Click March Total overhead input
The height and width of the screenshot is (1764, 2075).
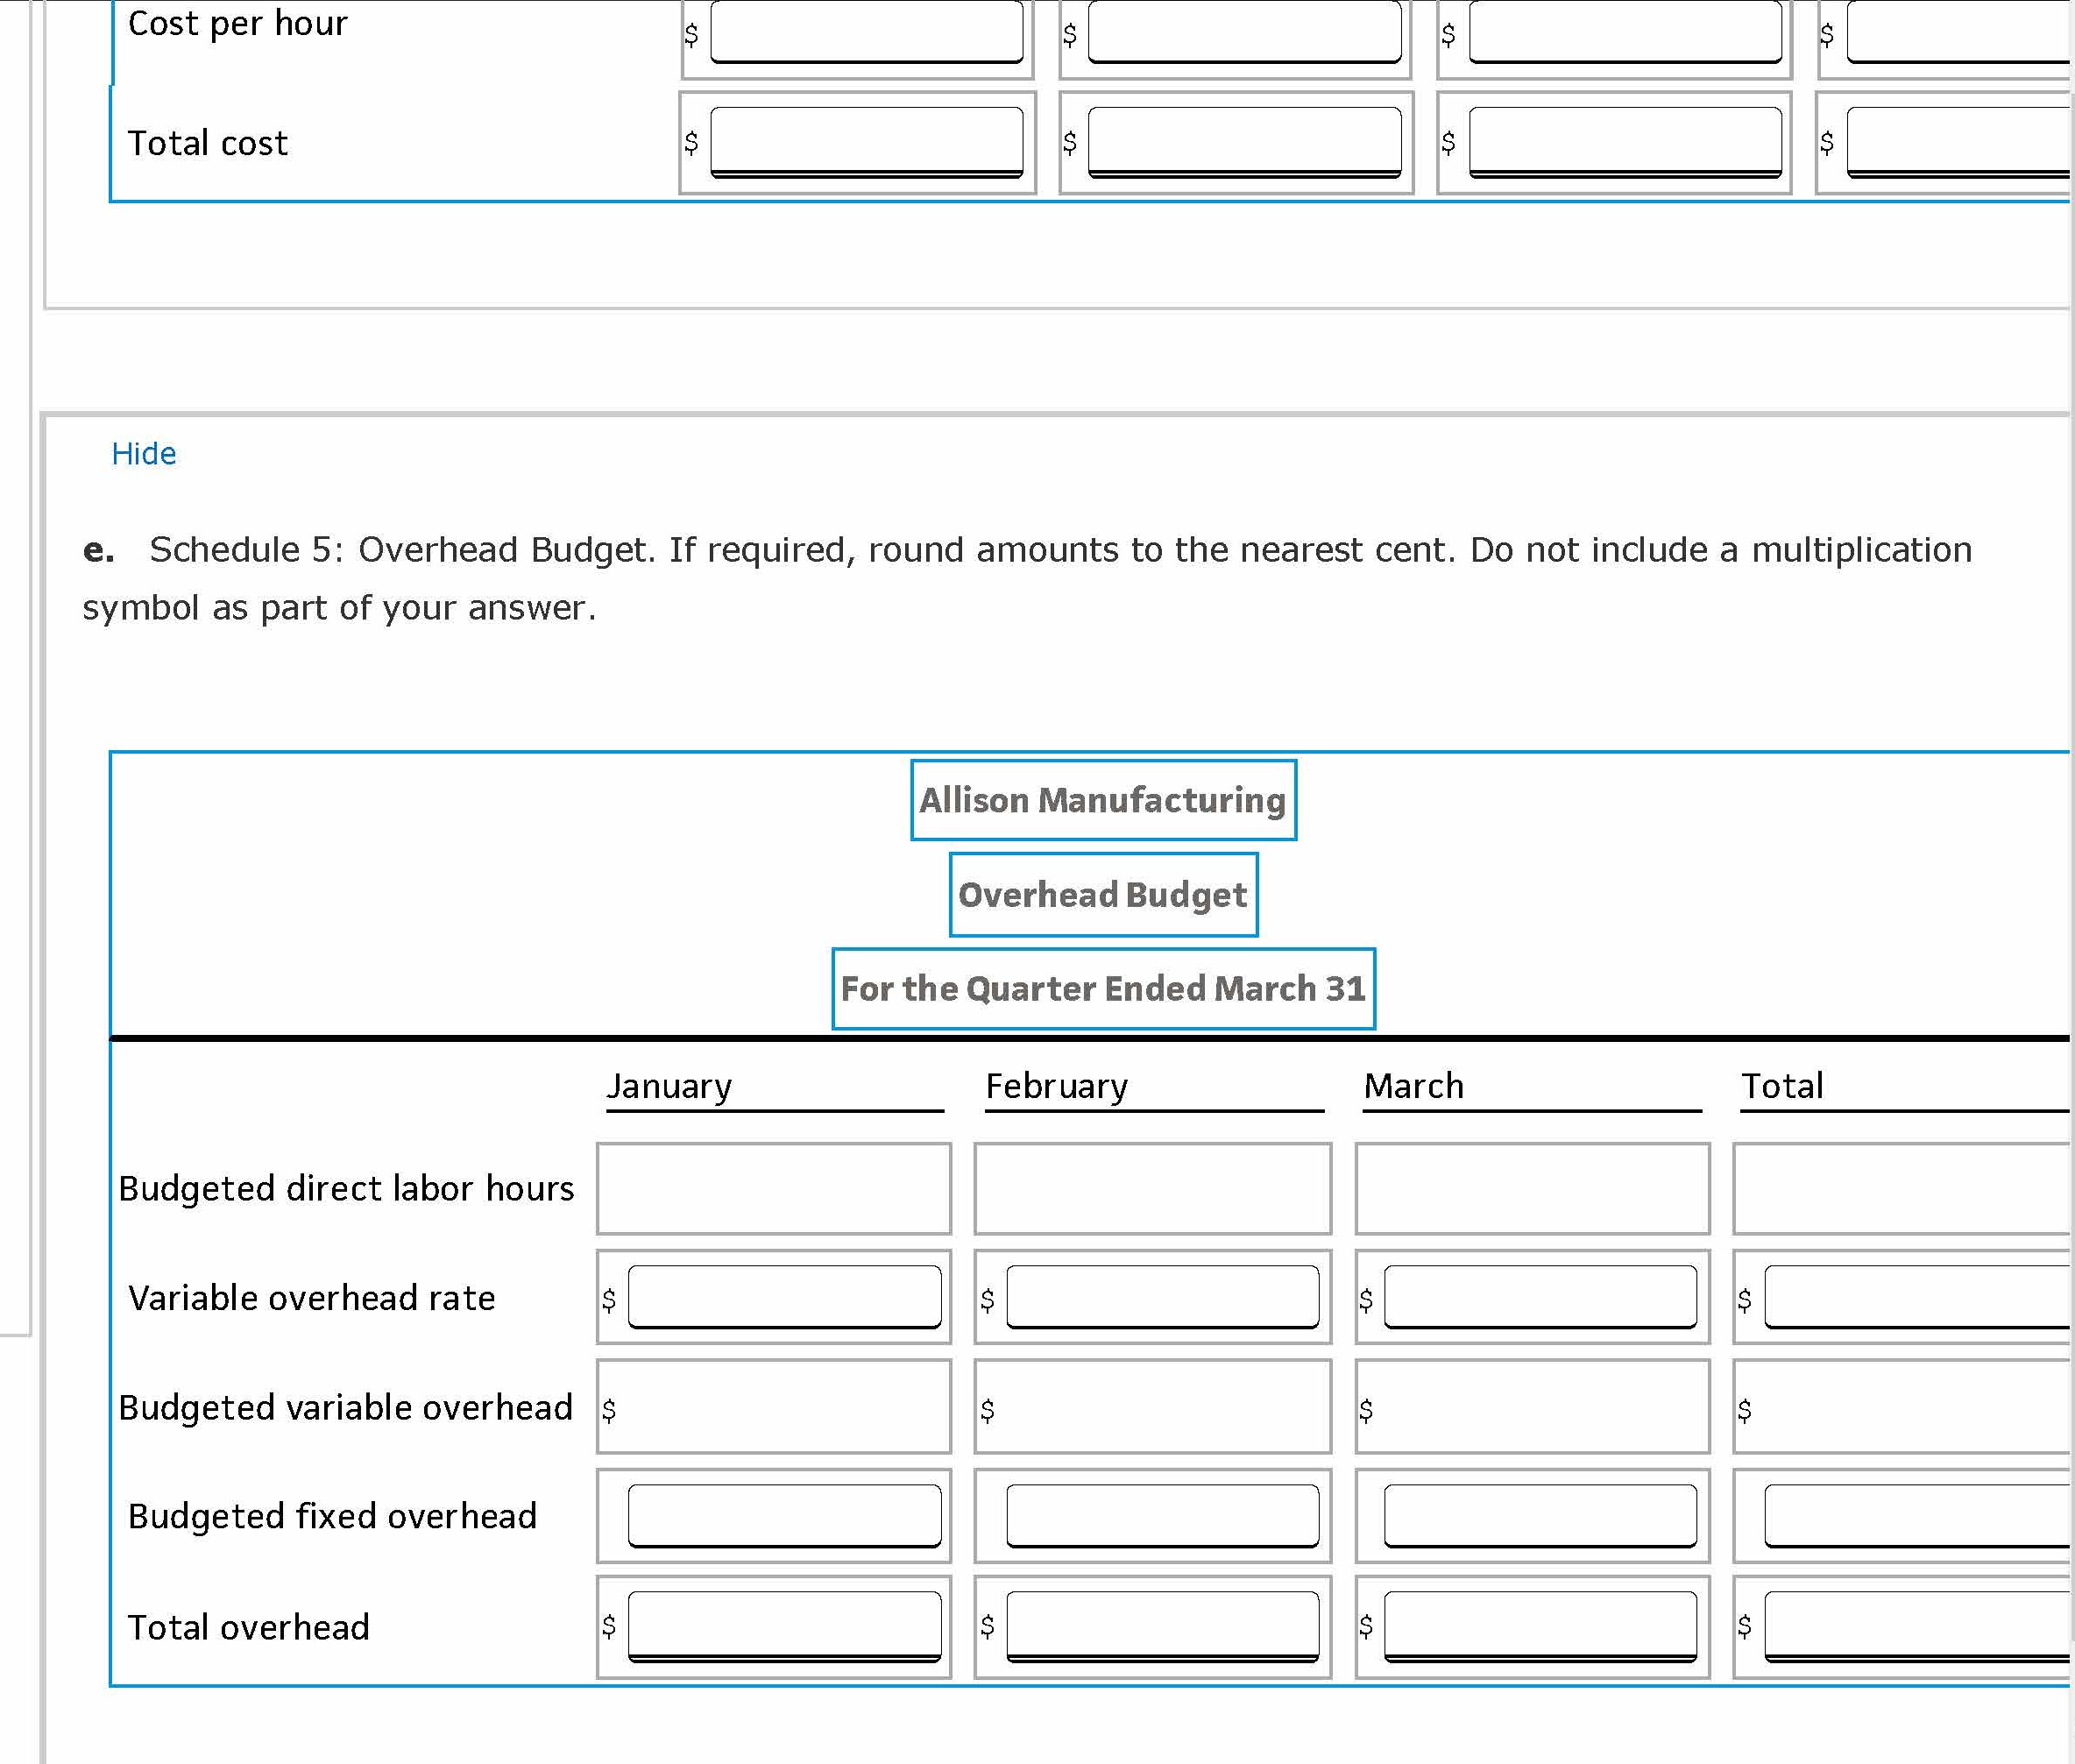[1540, 1625]
